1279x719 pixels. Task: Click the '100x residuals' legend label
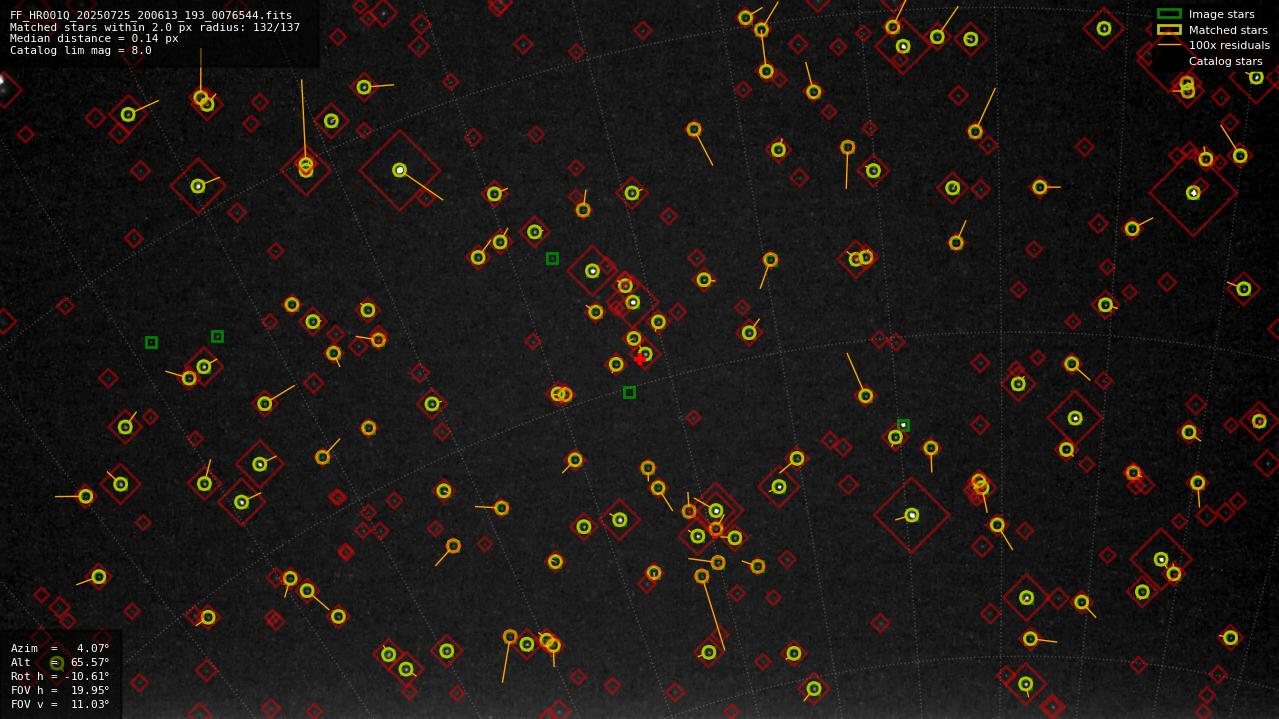(1229, 46)
